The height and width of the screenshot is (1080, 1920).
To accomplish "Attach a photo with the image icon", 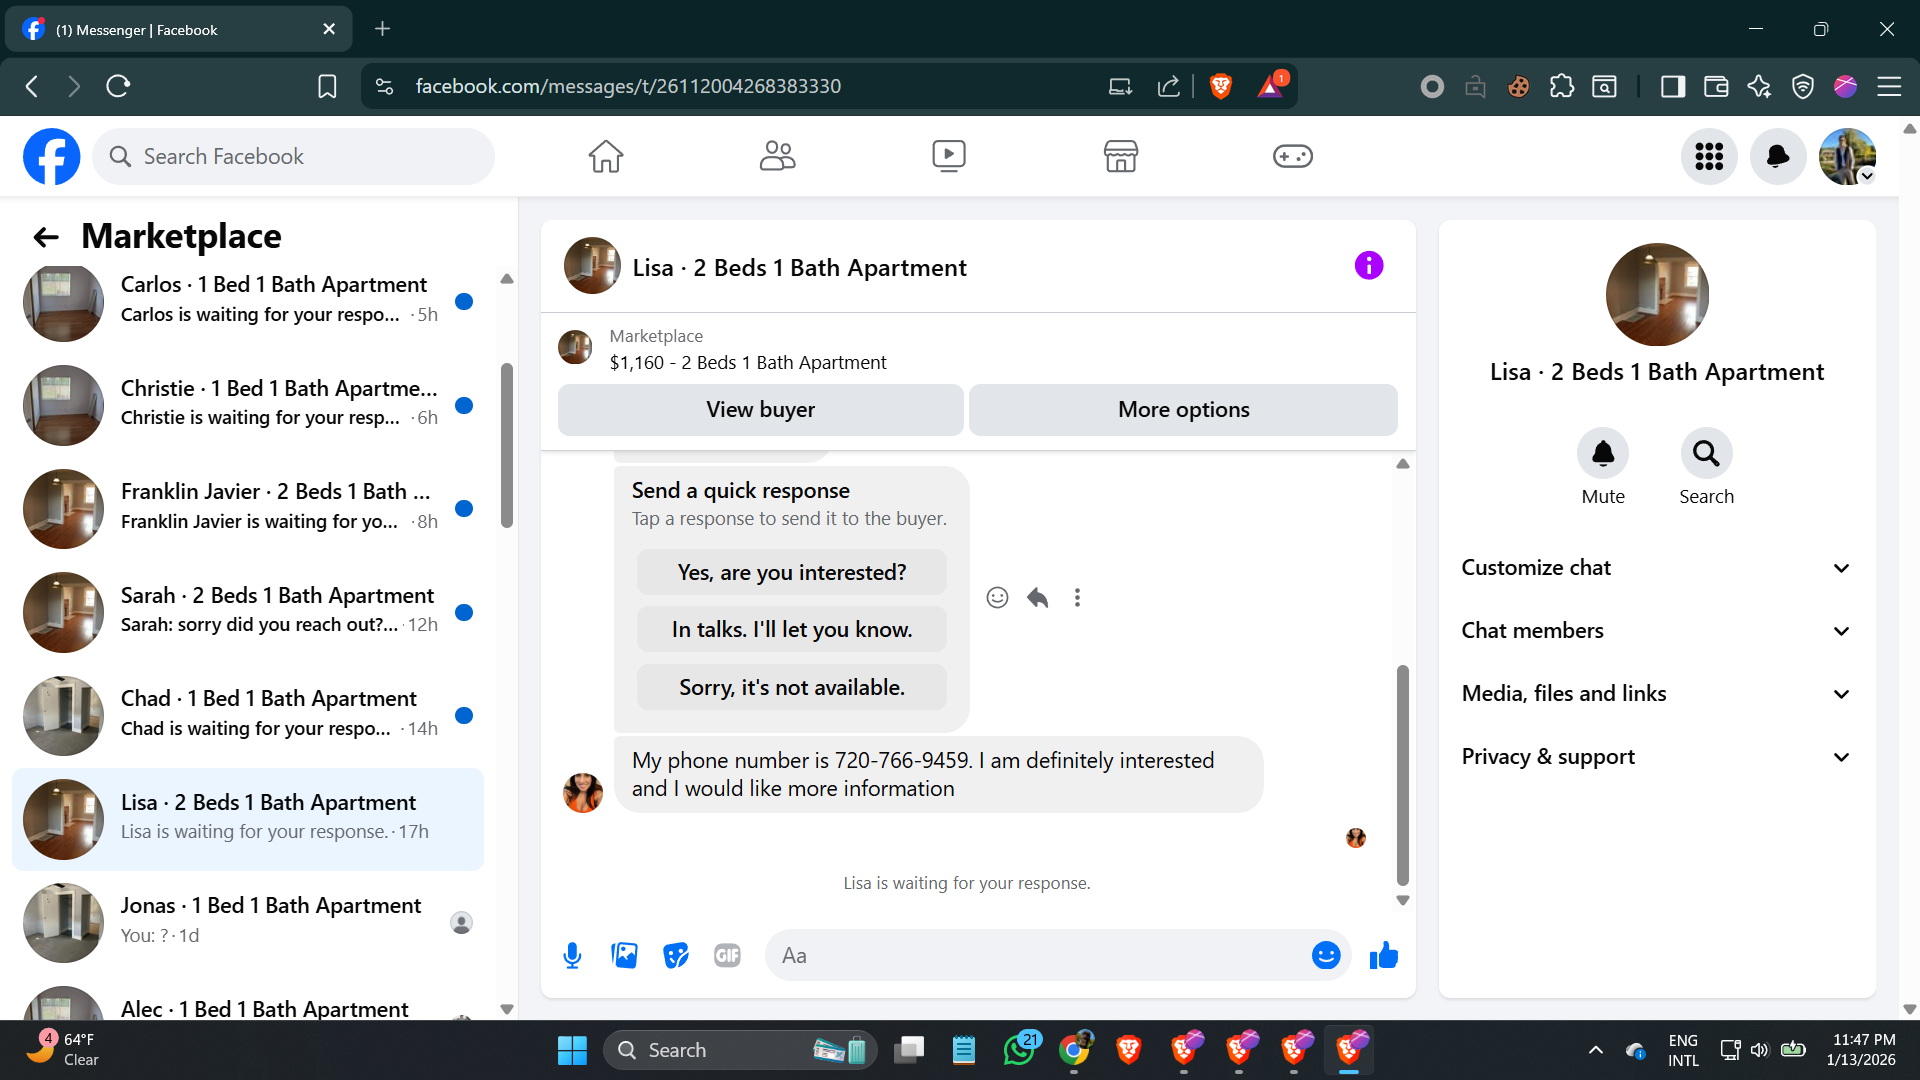I will coord(624,956).
